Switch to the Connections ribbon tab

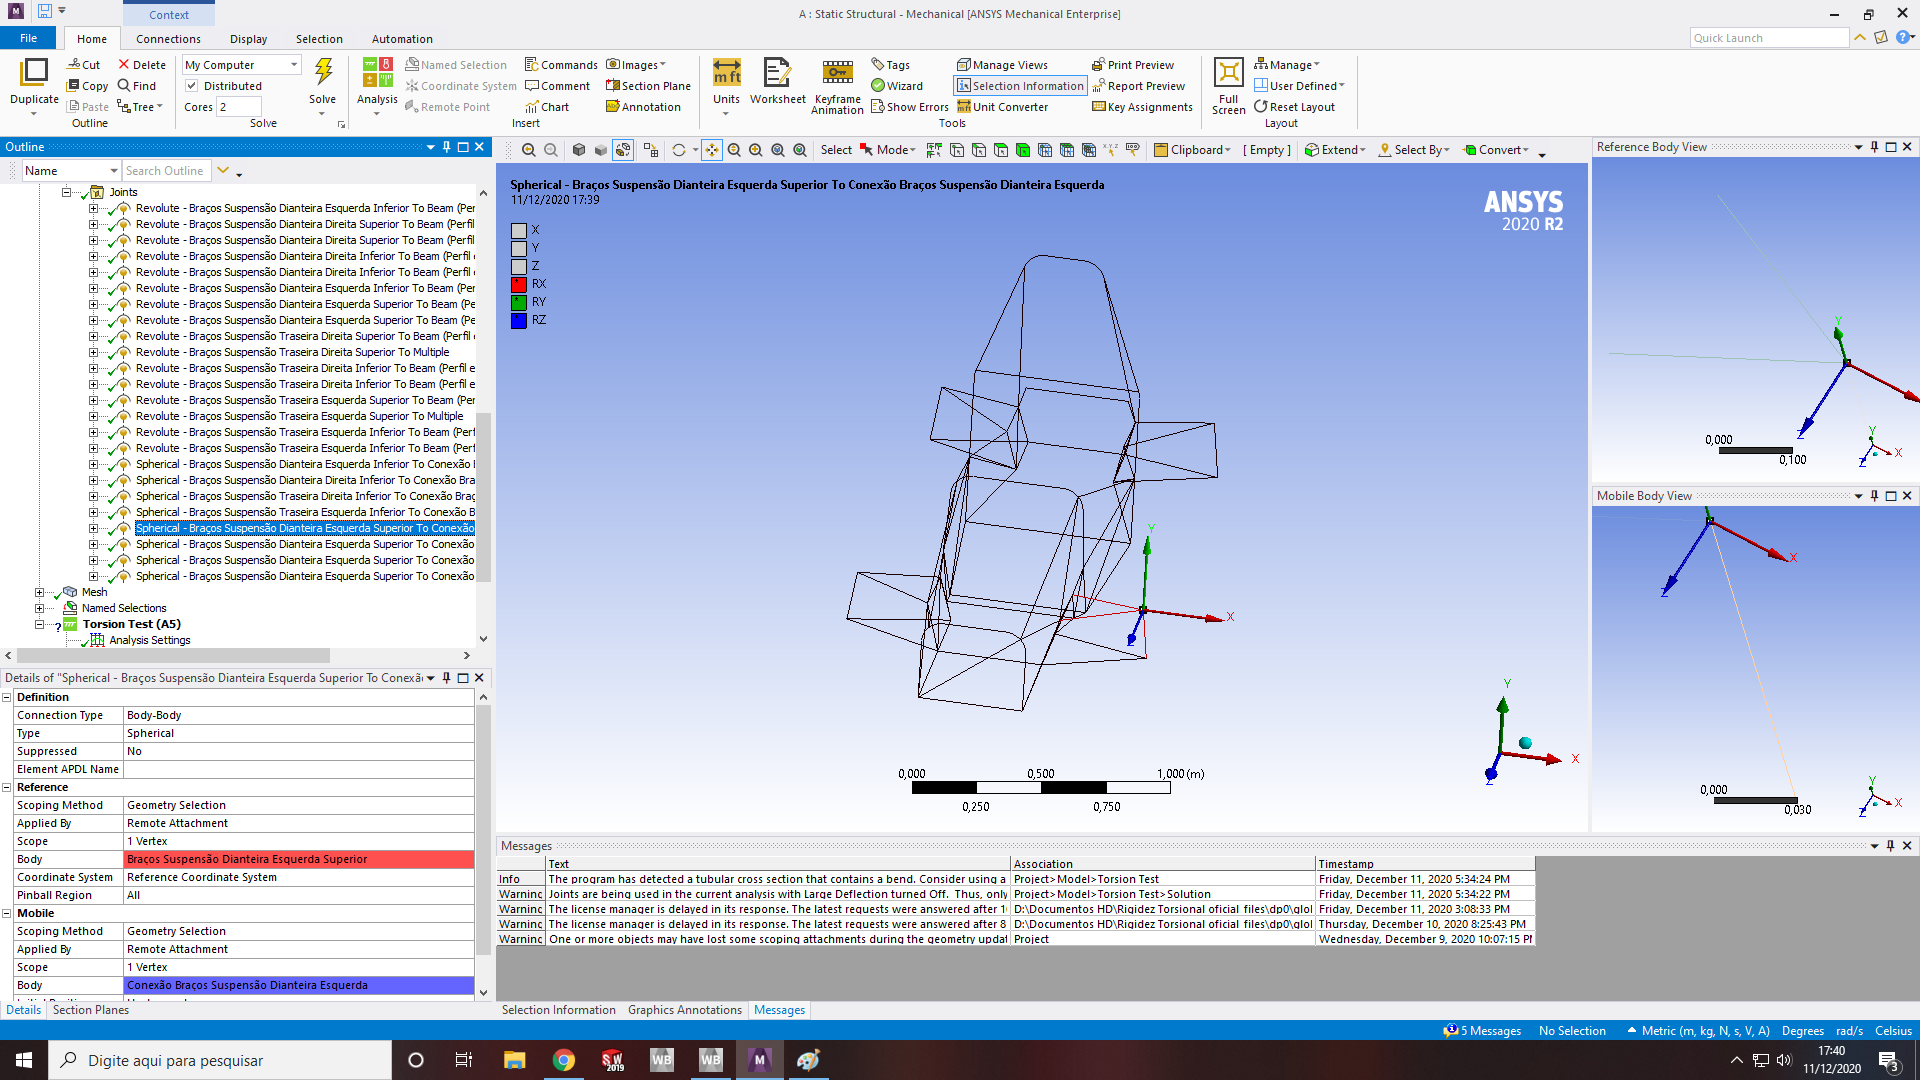tap(168, 39)
